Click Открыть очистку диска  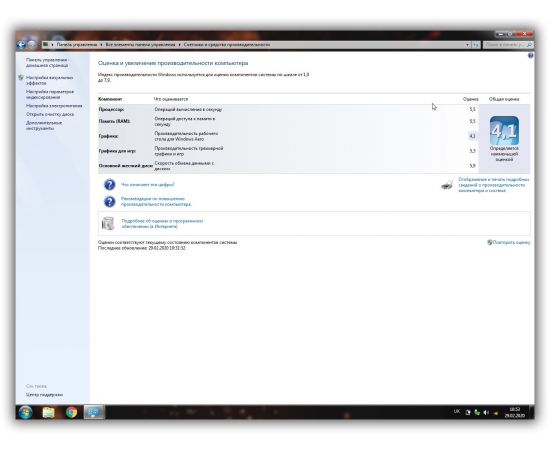[x=50, y=114]
